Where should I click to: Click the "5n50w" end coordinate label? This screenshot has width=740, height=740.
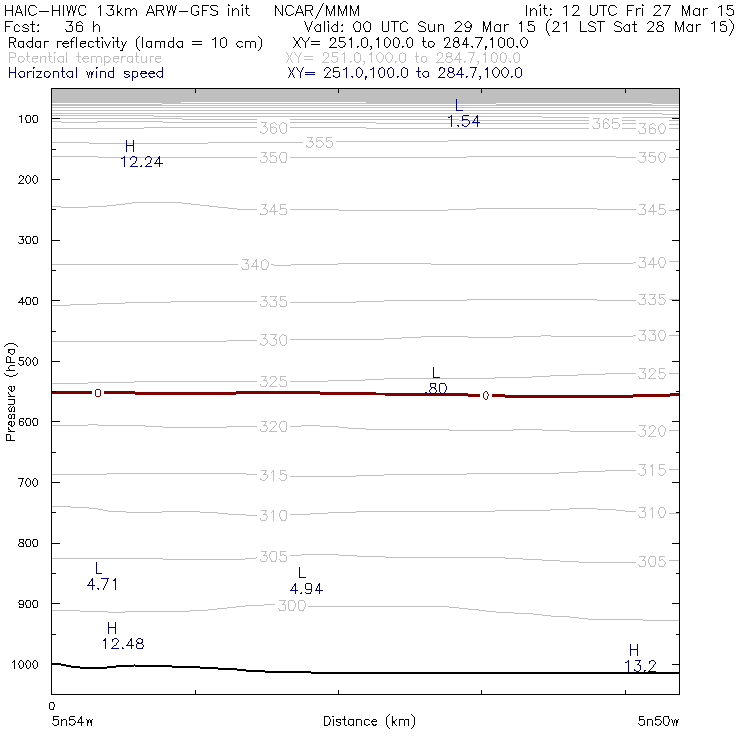click(658, 721)
